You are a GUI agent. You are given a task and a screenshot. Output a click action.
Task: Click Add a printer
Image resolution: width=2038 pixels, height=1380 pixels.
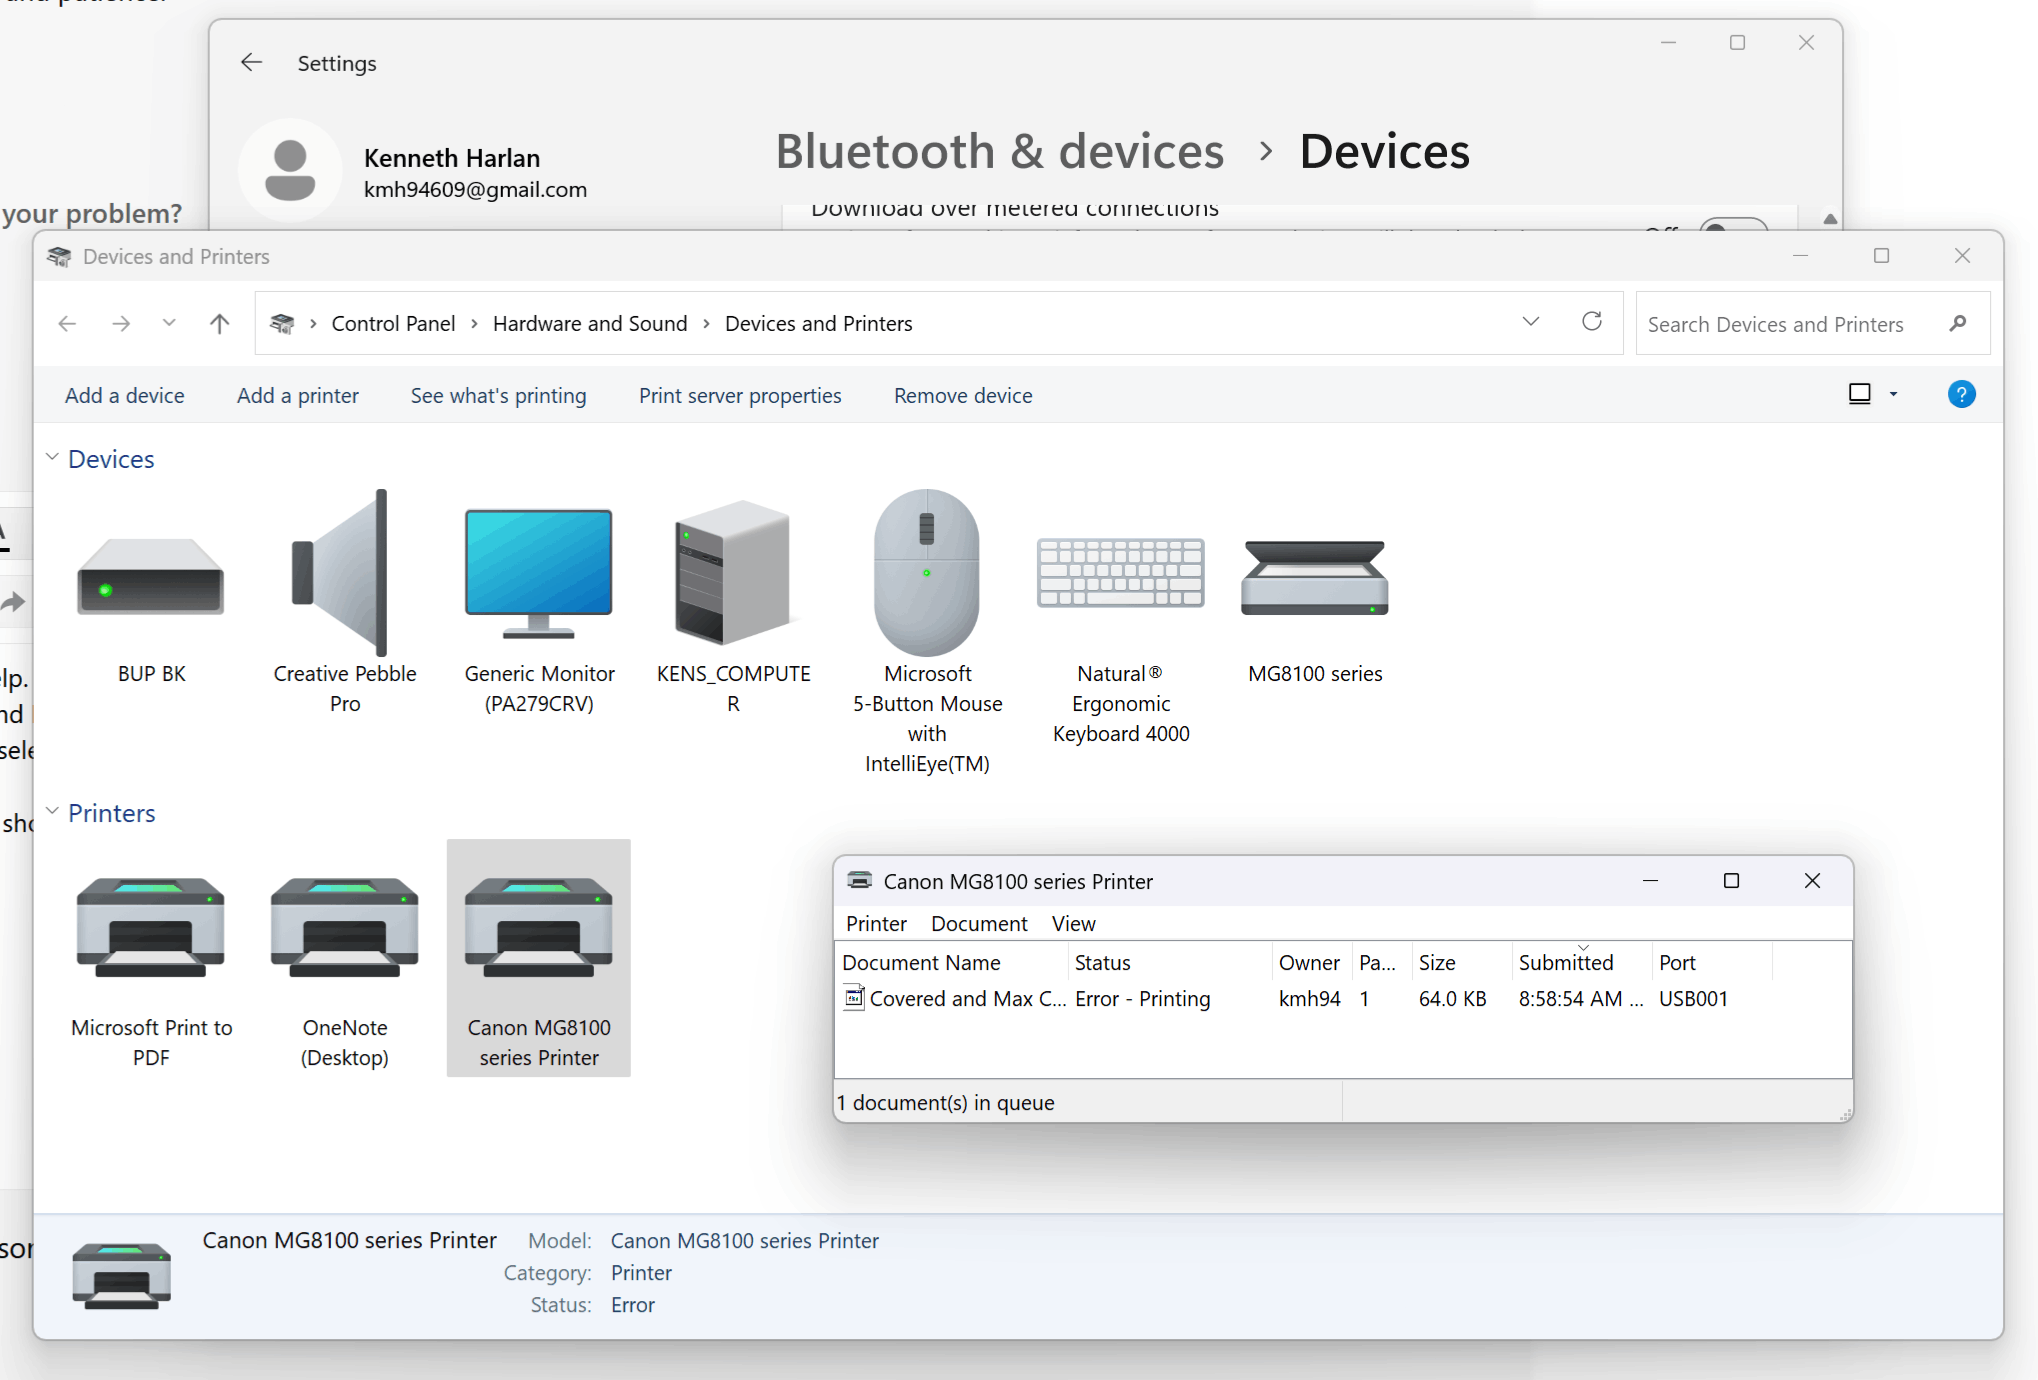point(297,396)
